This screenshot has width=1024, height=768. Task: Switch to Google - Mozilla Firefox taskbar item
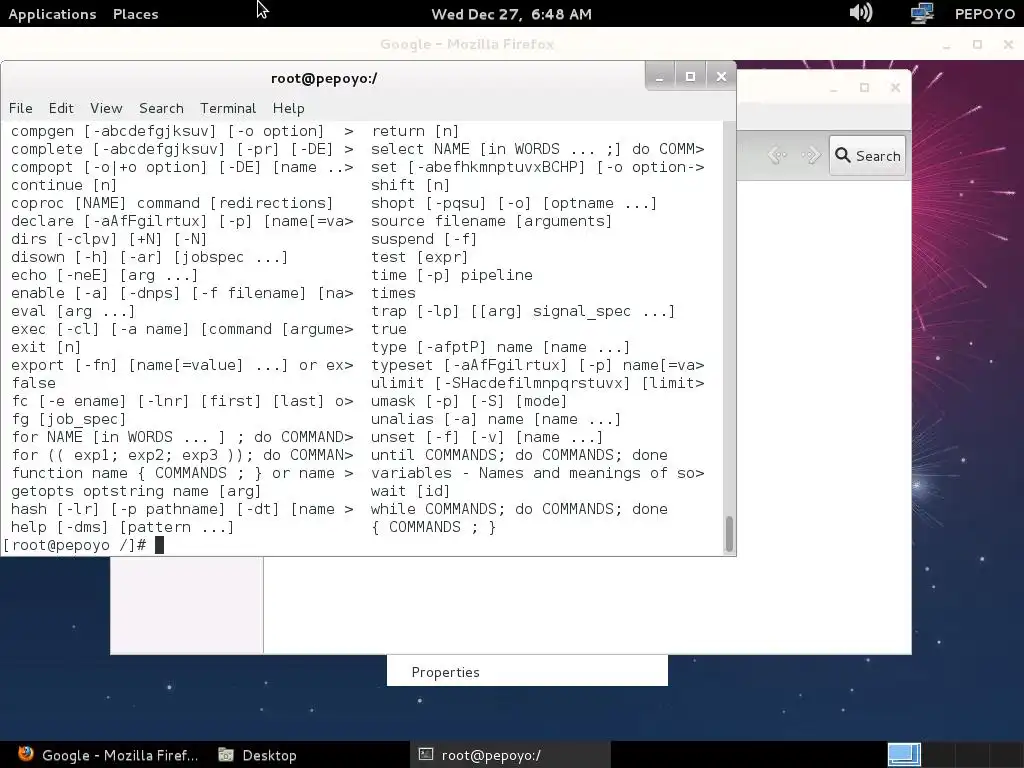107,755
